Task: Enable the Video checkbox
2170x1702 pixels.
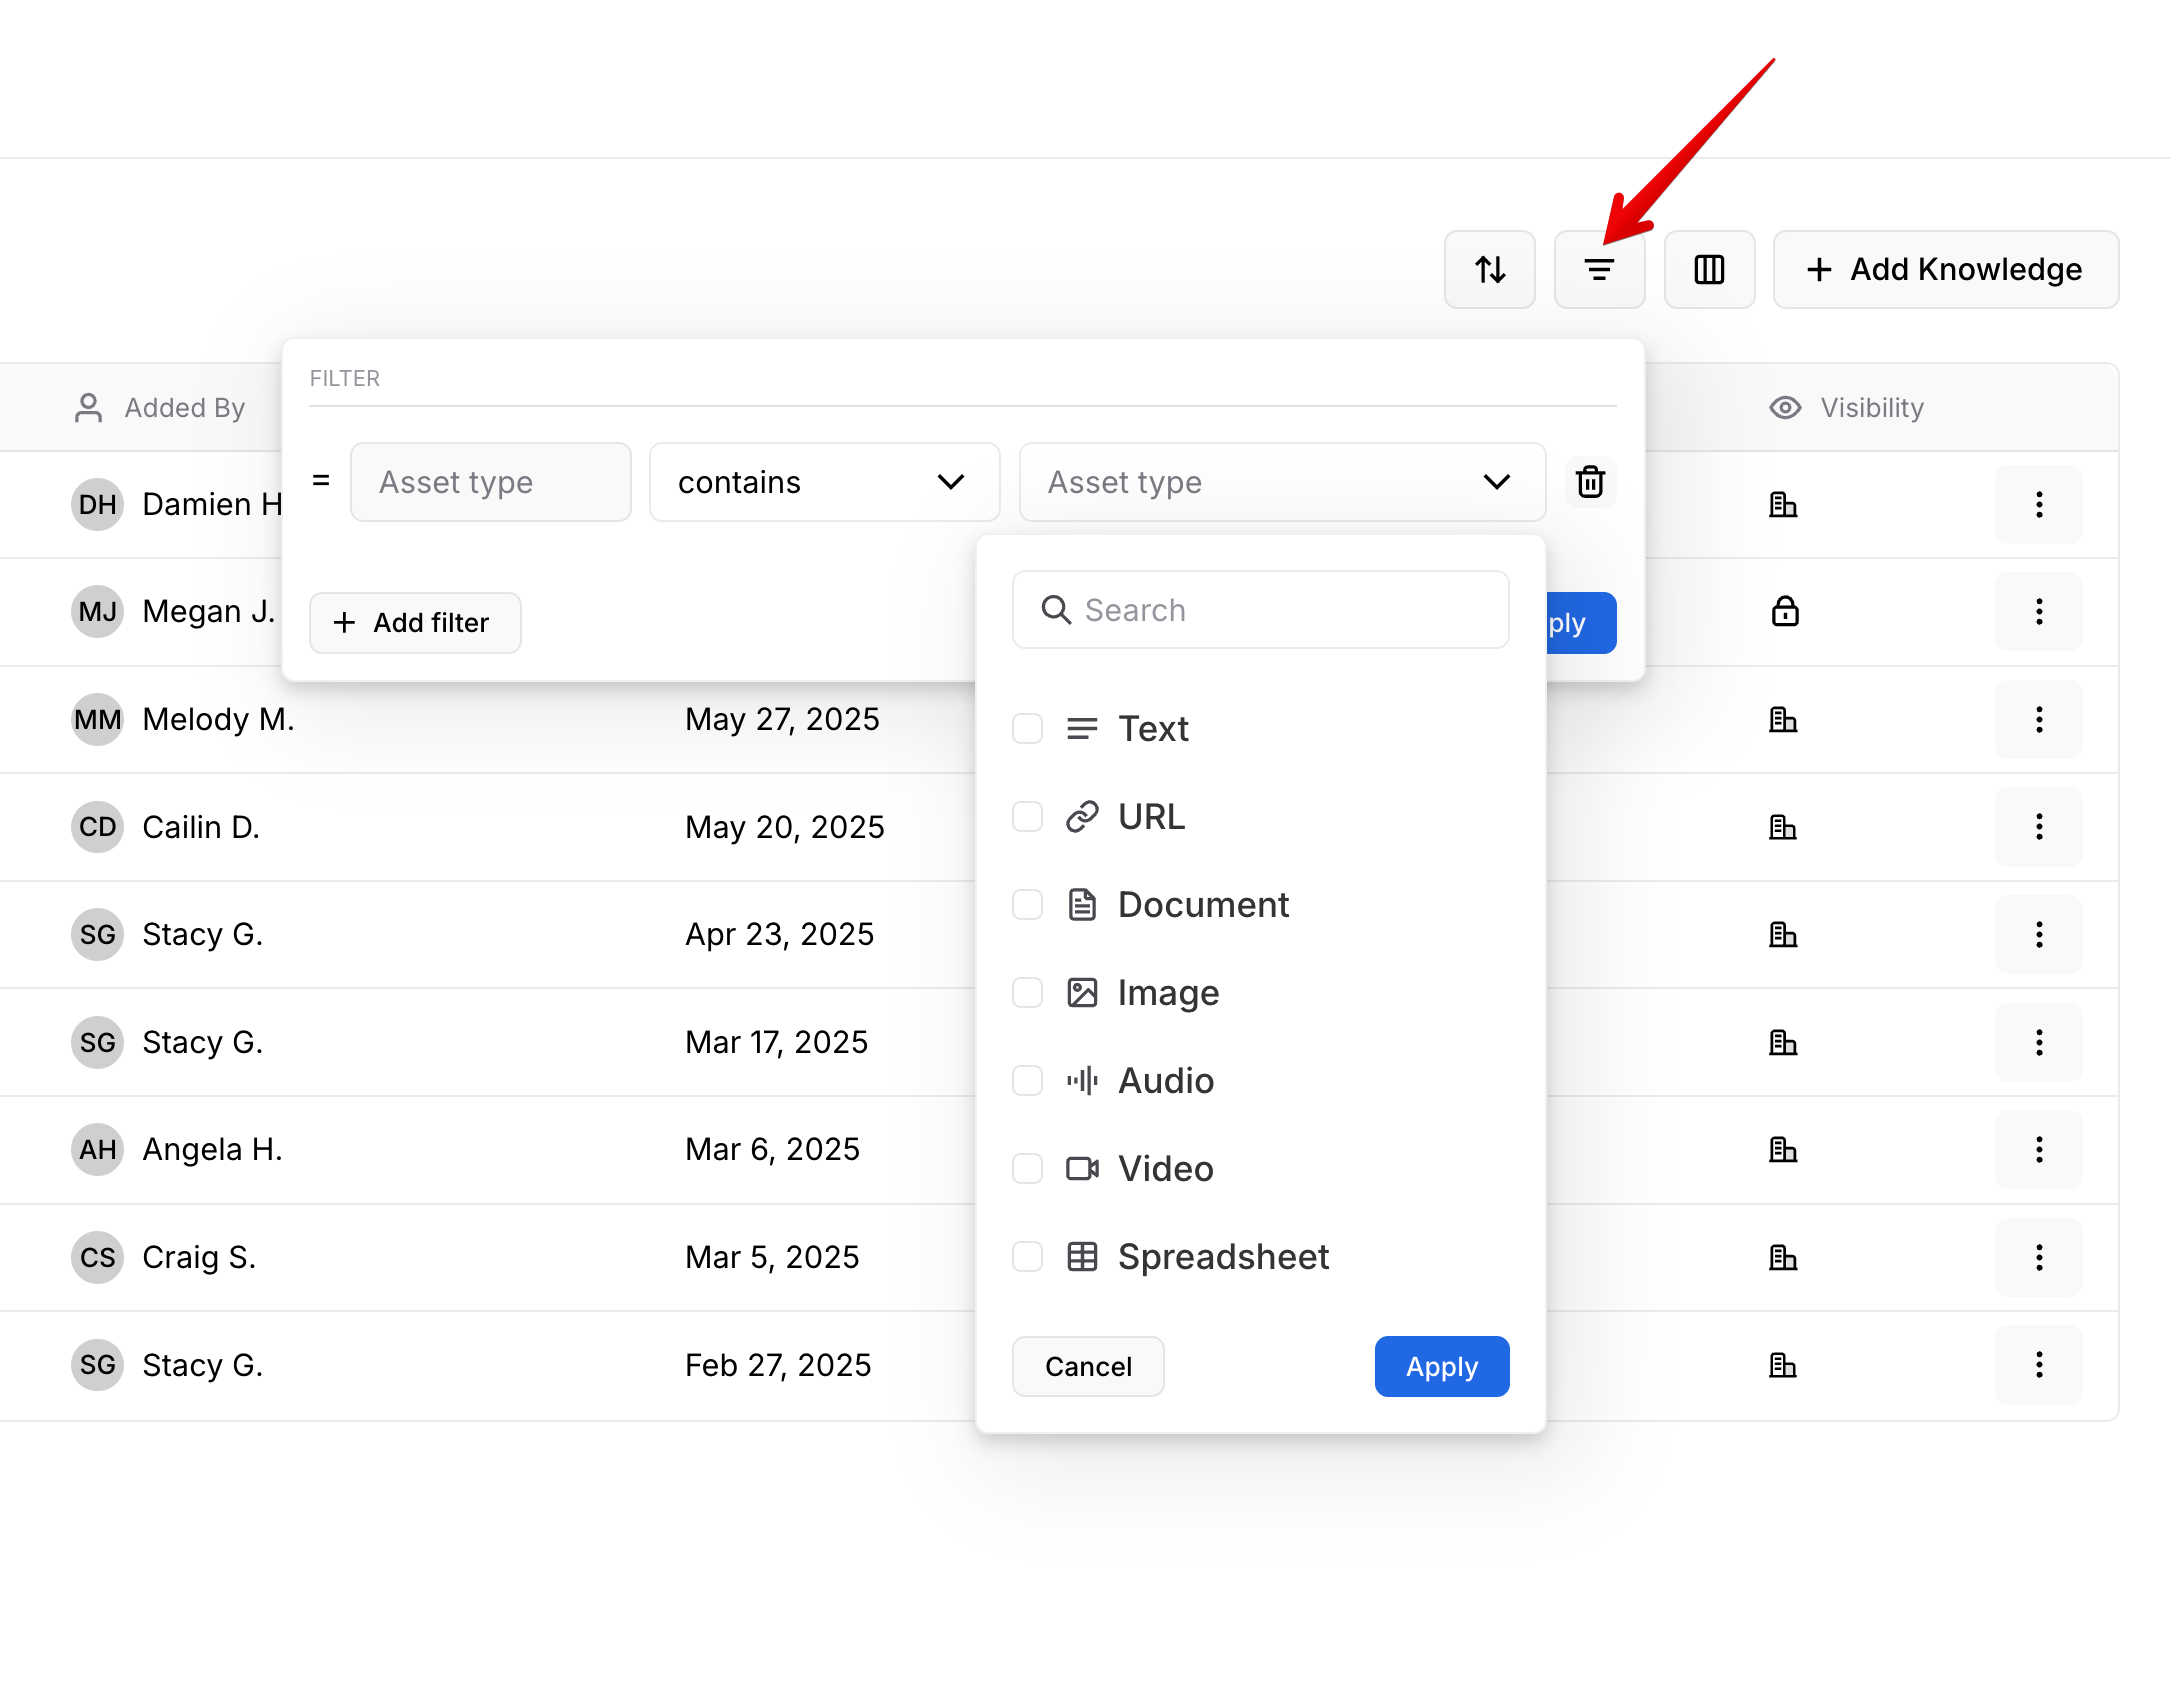Action: click(1027, 1169)
